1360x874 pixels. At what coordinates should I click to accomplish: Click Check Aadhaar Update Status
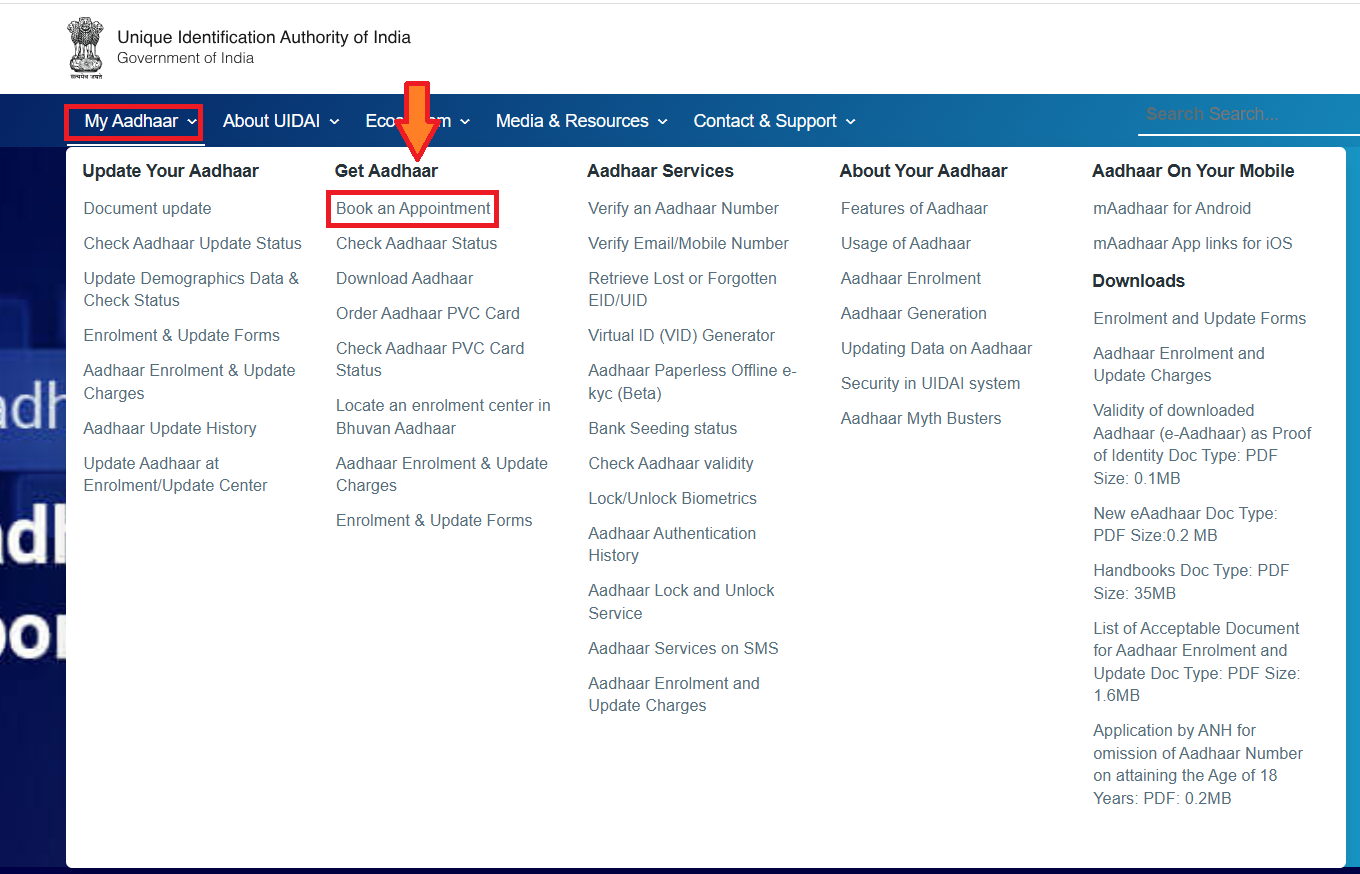(193, 244)
